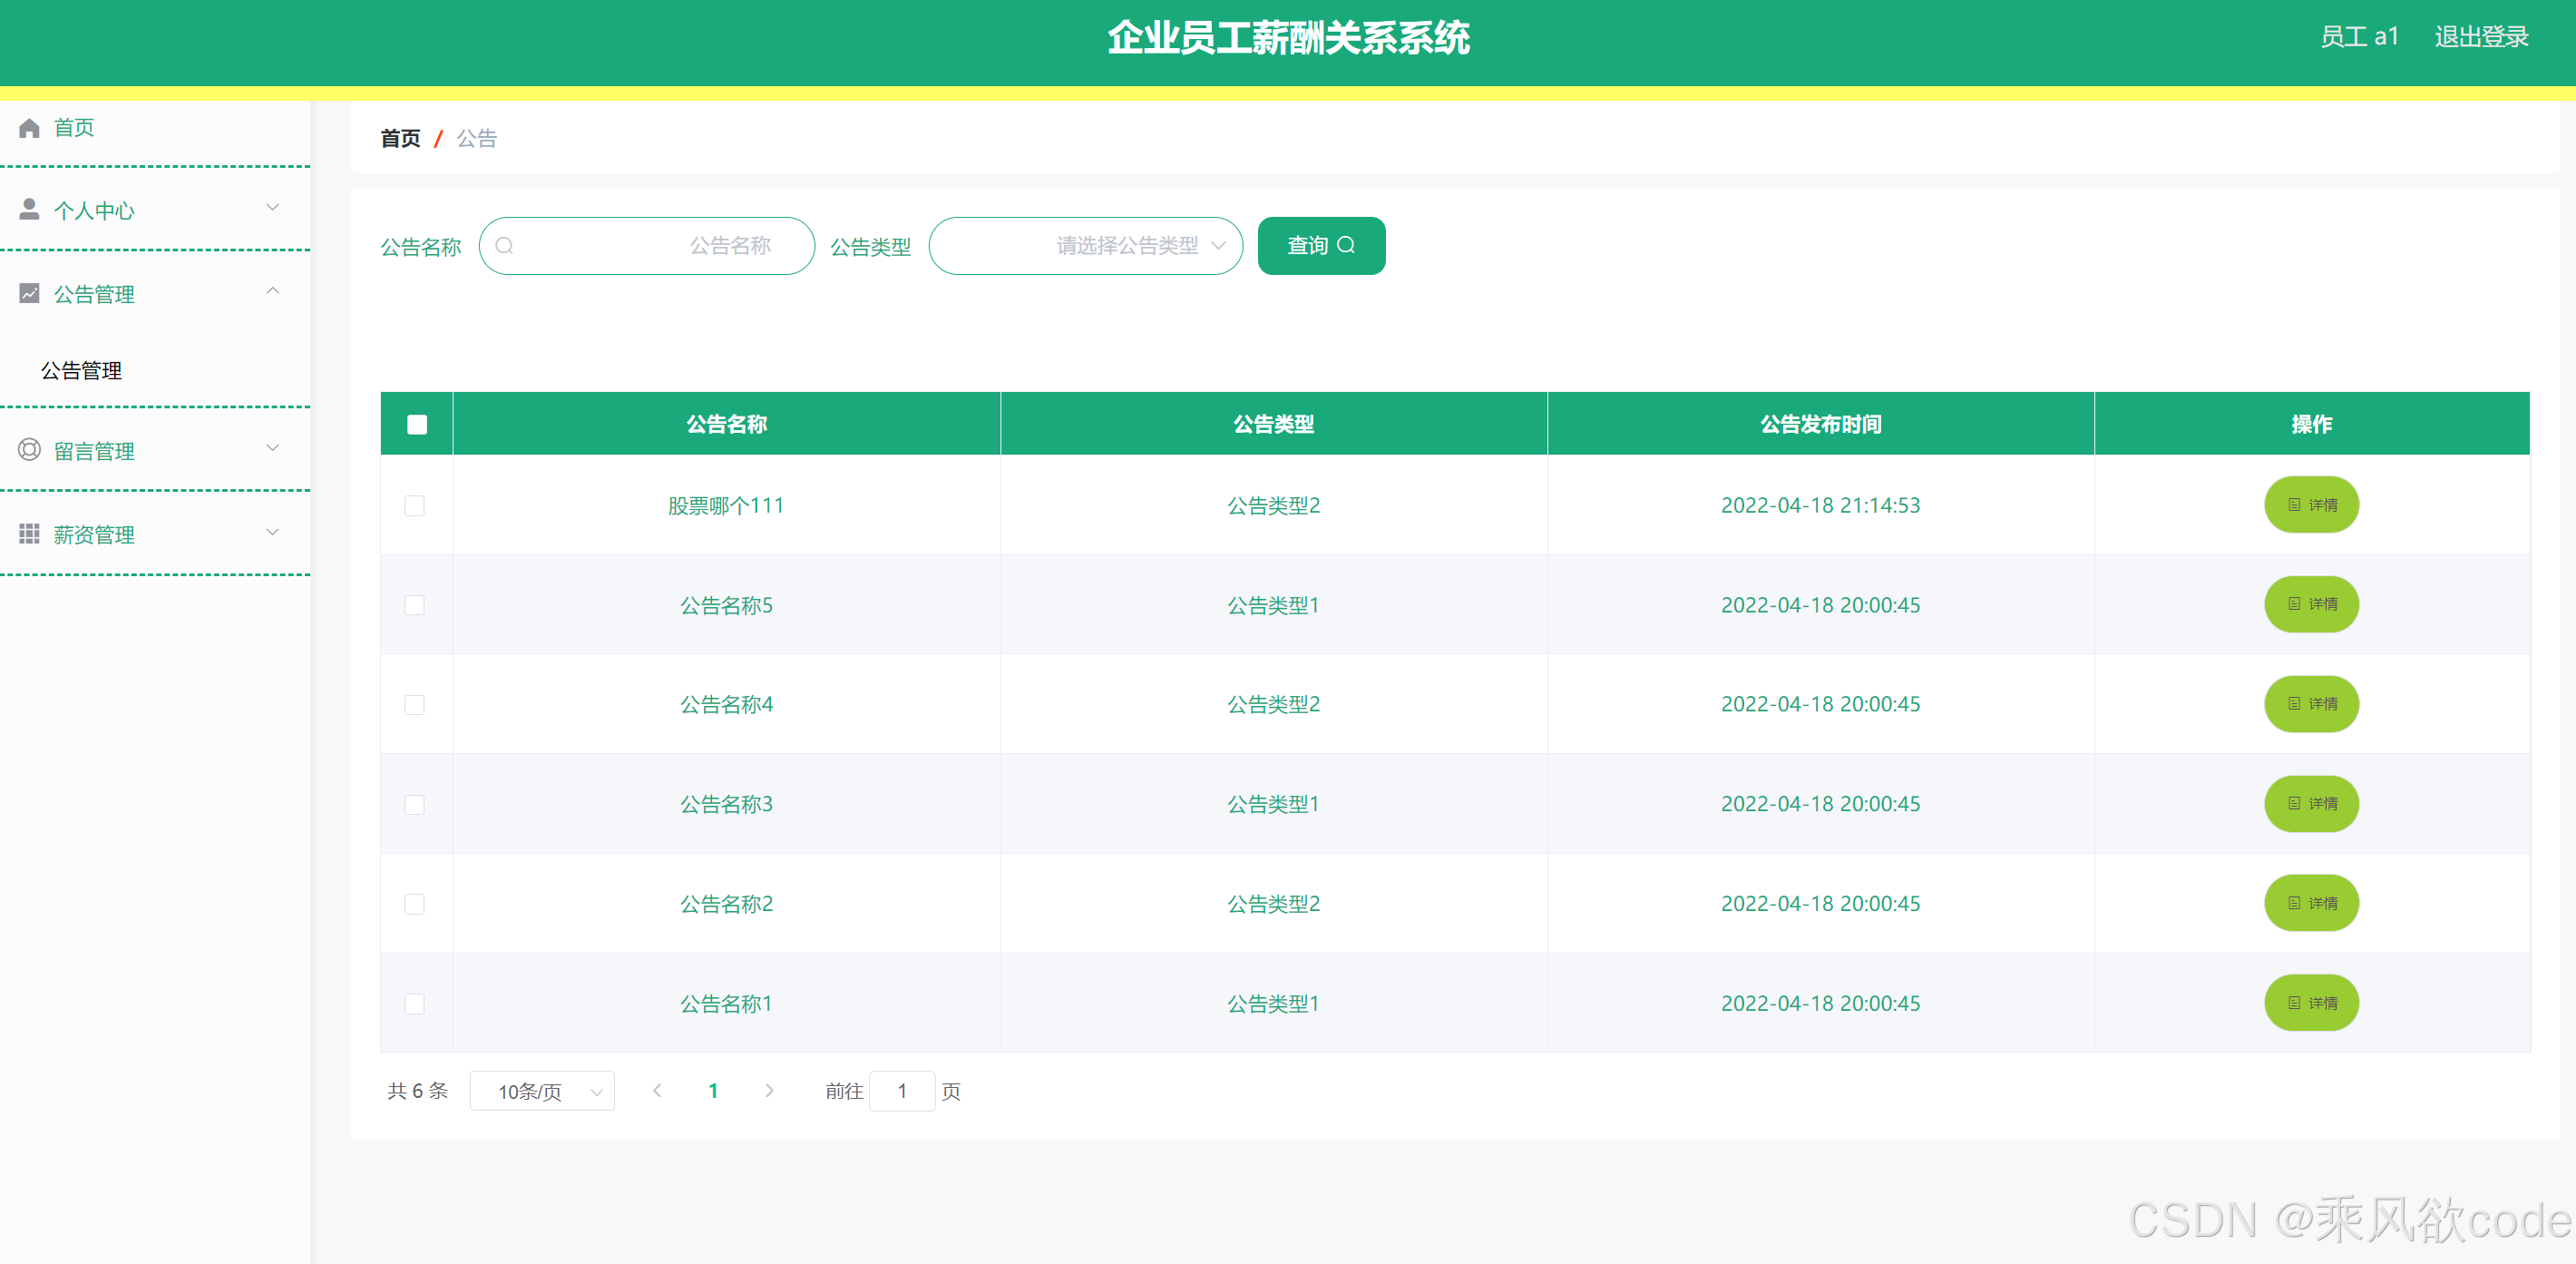The width and height of the screenshot is (2576, 1264).
Task: Click the chart icon beside 公告管理
Action: pyautogui.click(x=29, y=293)
